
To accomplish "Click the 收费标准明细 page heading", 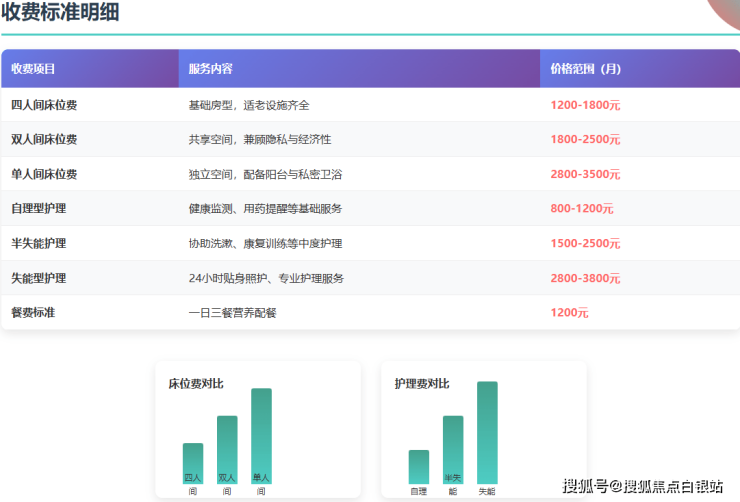I will pyautogui.click(x=62, y=12).
